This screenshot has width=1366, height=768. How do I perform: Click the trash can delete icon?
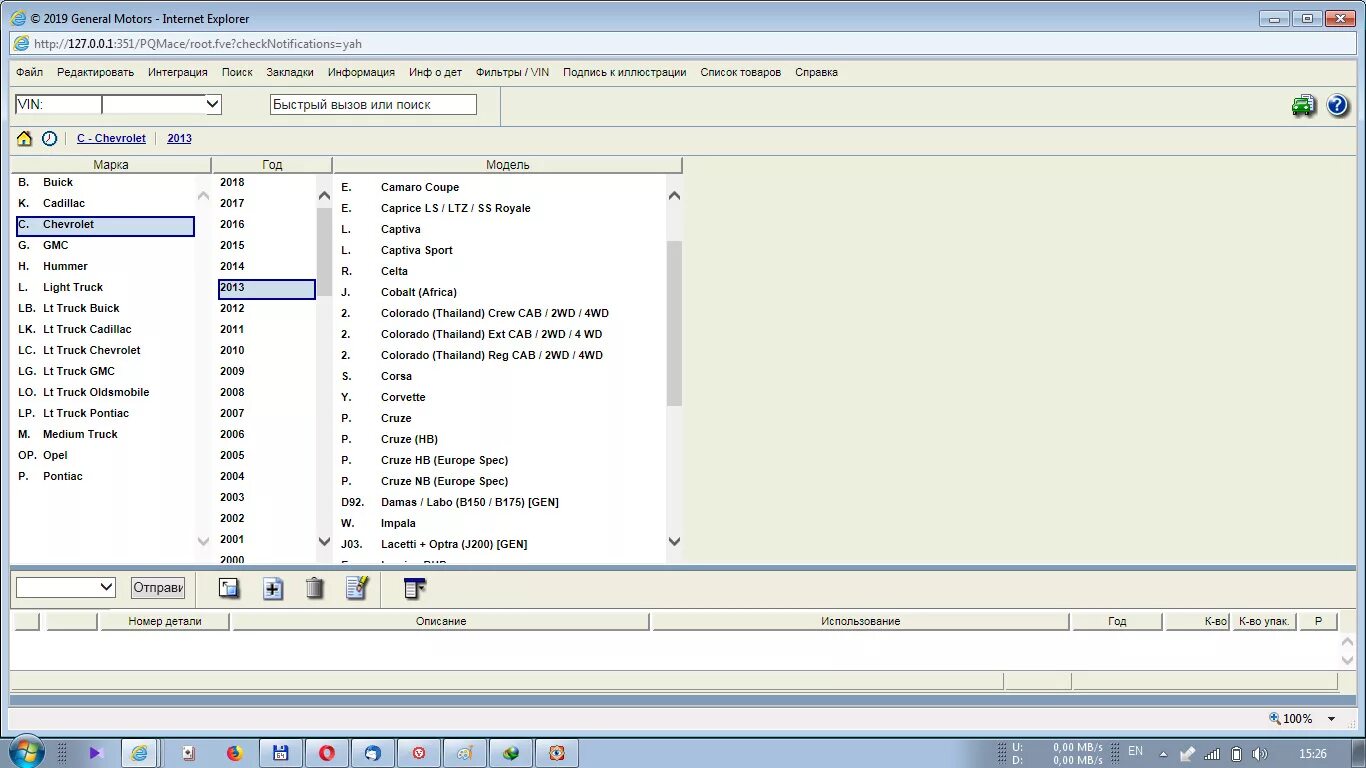click(314, 588)
